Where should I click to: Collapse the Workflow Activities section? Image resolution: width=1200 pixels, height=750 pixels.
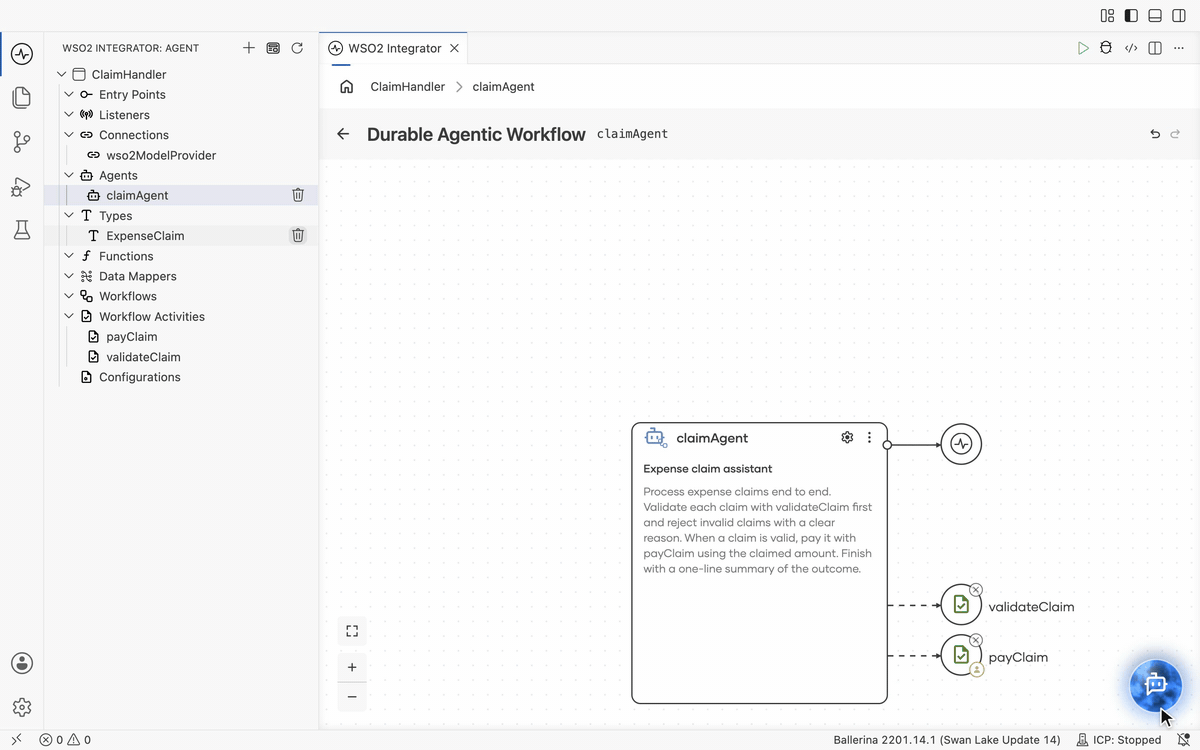click(69, 317)
